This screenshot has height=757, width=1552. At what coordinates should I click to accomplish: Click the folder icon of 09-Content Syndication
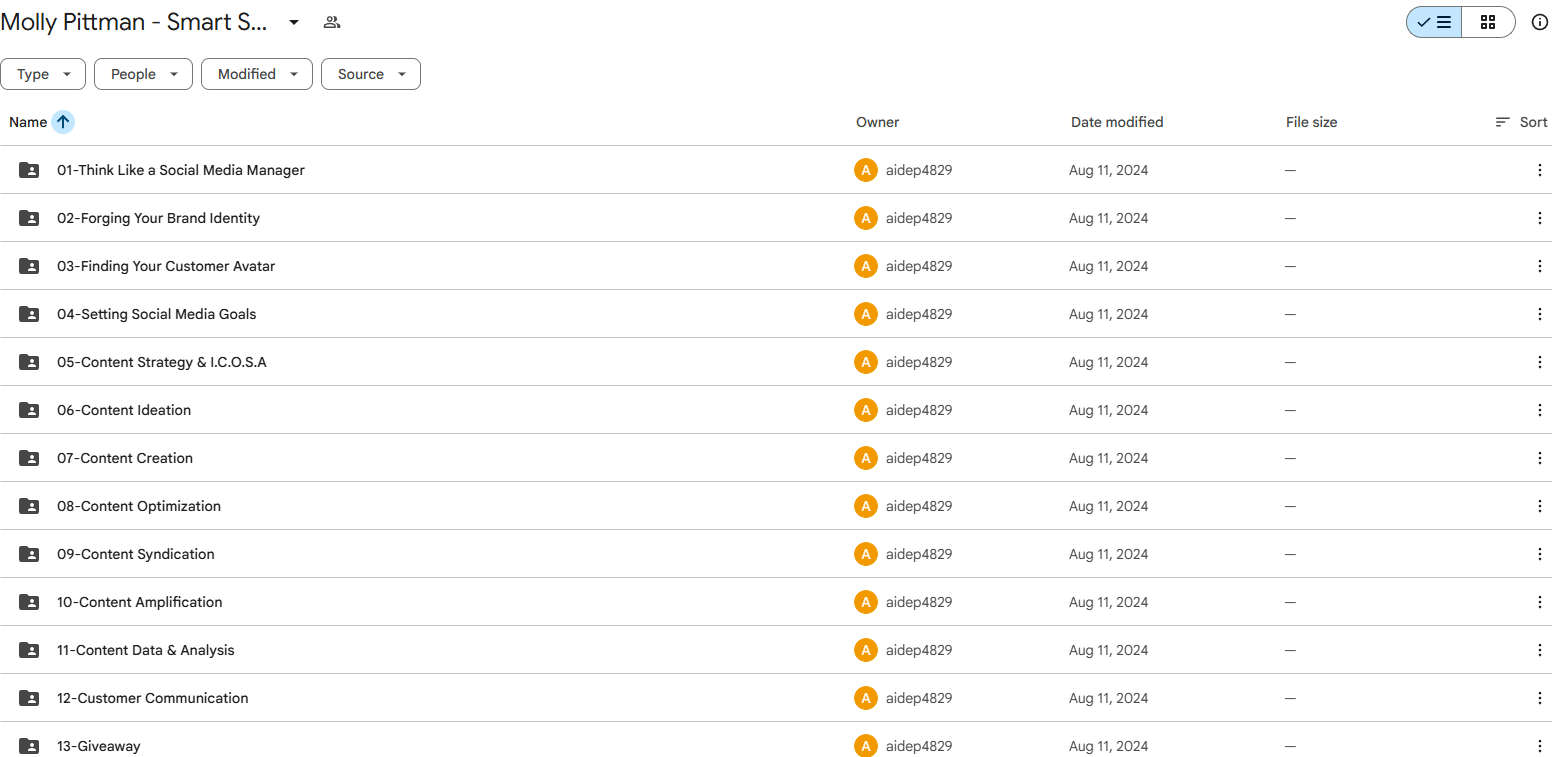point(29,554)
